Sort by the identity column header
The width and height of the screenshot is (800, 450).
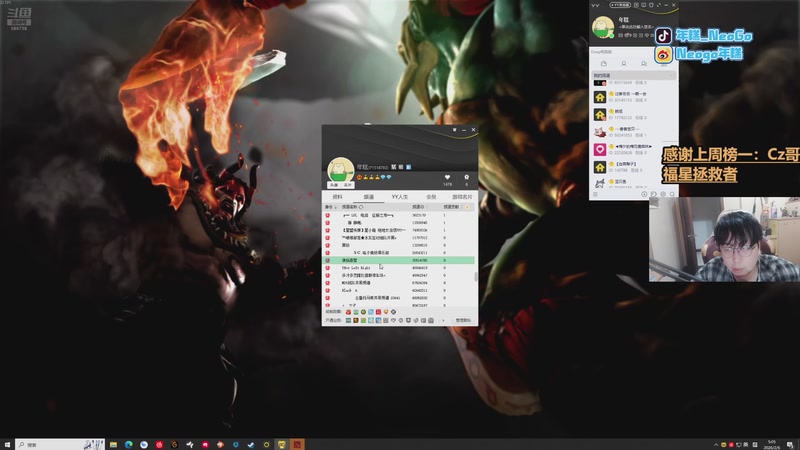click(331, 207)
